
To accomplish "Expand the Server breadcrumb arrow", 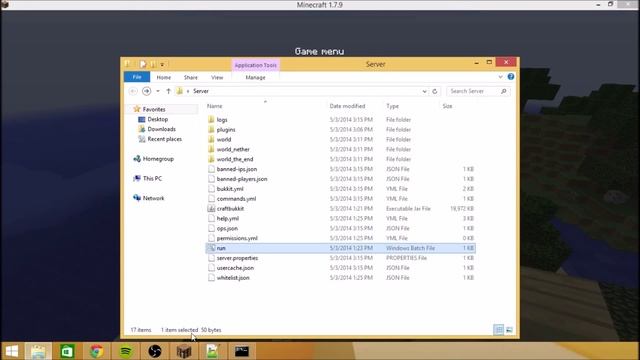I will pyautogui.click(x=188, y=91).
